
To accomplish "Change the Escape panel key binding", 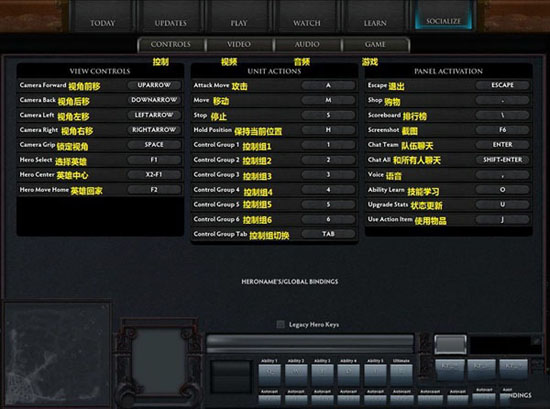I will (502, 85).
